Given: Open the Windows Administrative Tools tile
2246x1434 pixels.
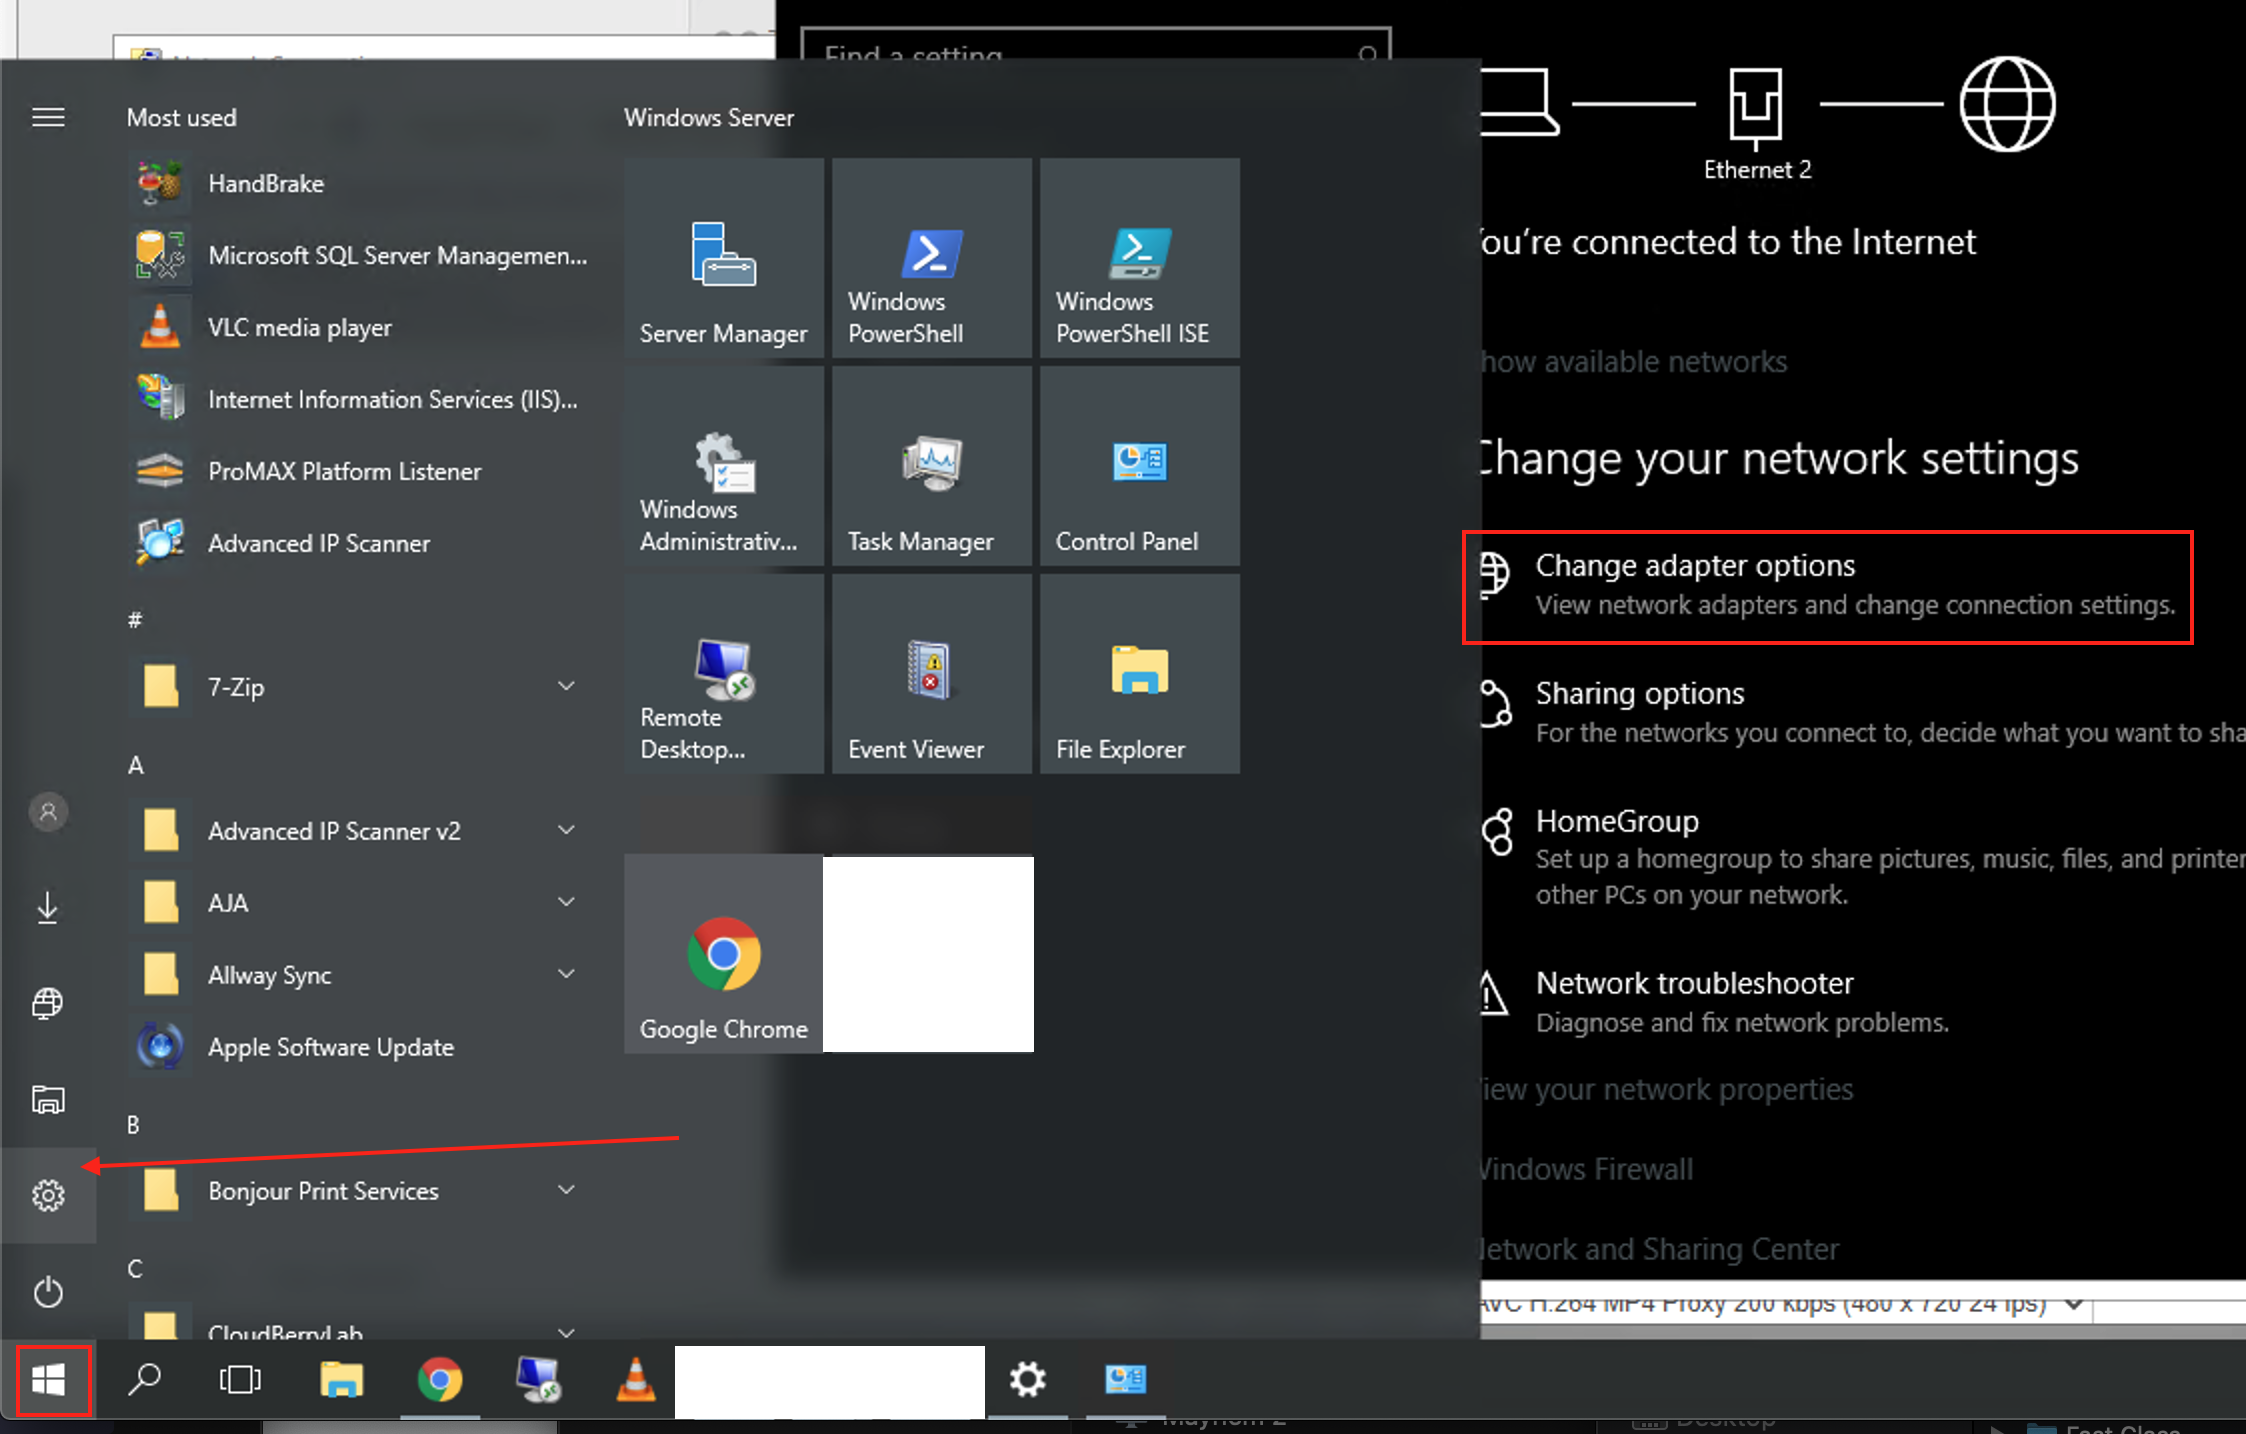Looking at the screenshot, I should point(724,465).
